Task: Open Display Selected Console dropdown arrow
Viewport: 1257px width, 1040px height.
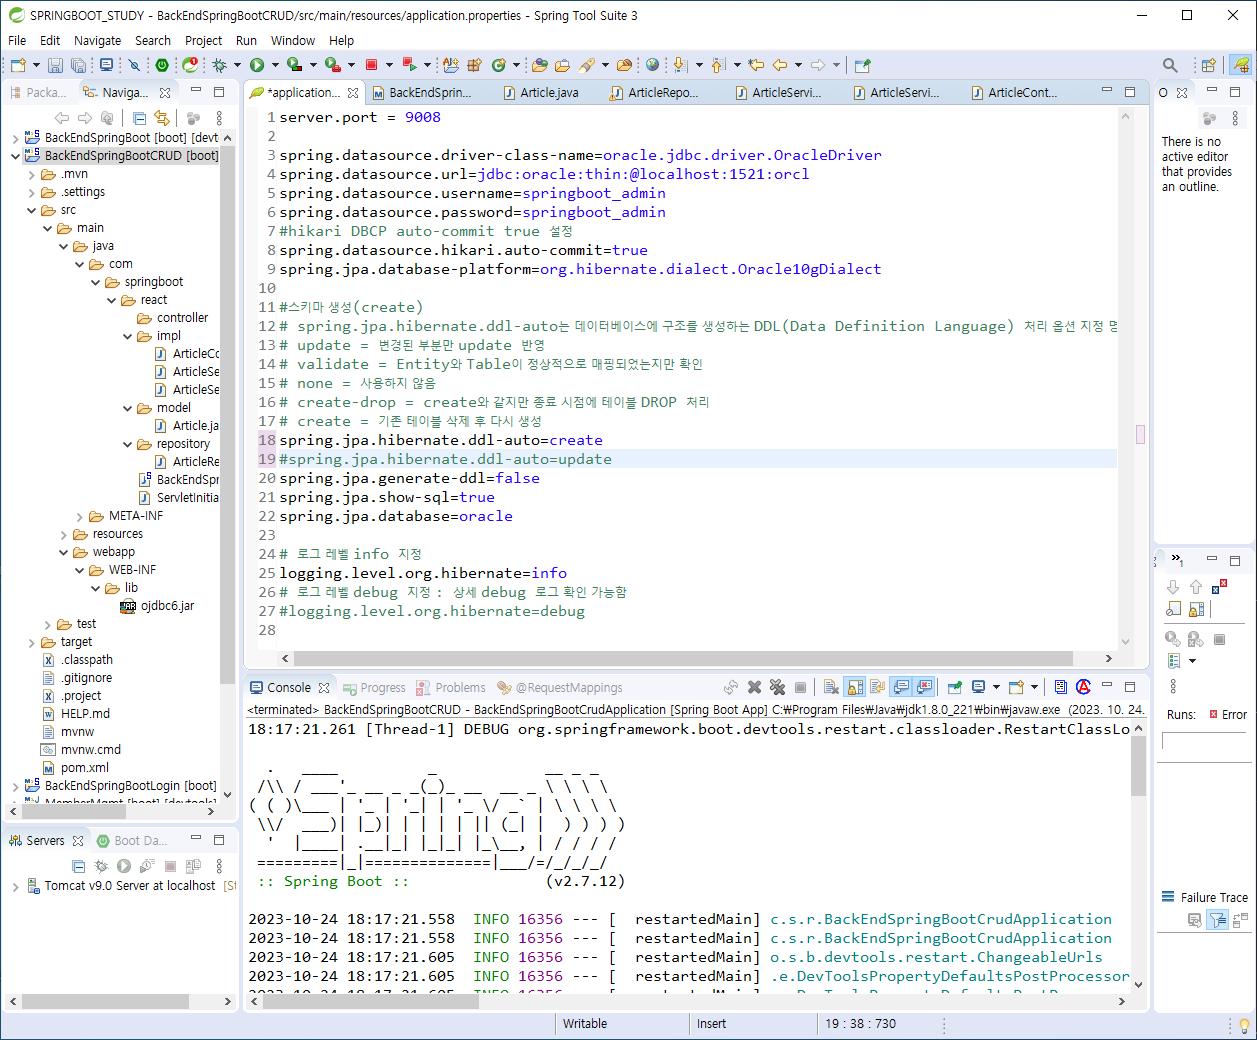Action: [x=996, y=687]
